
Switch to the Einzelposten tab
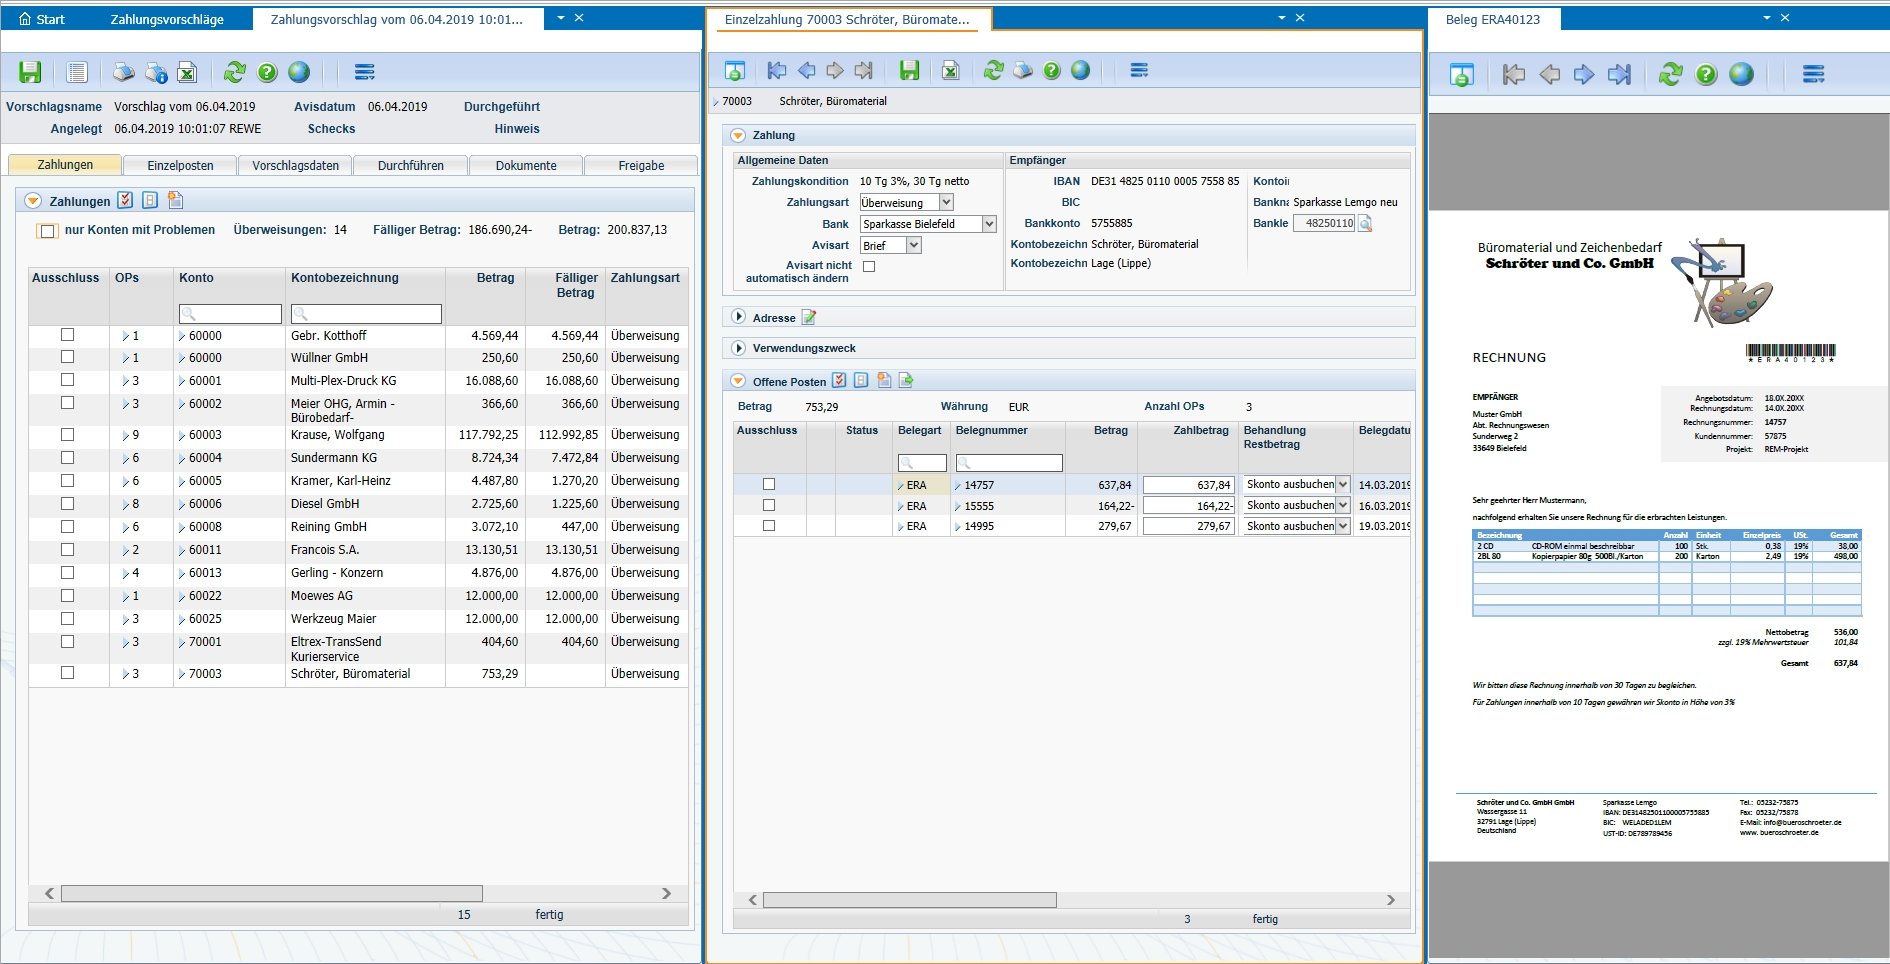180,165
